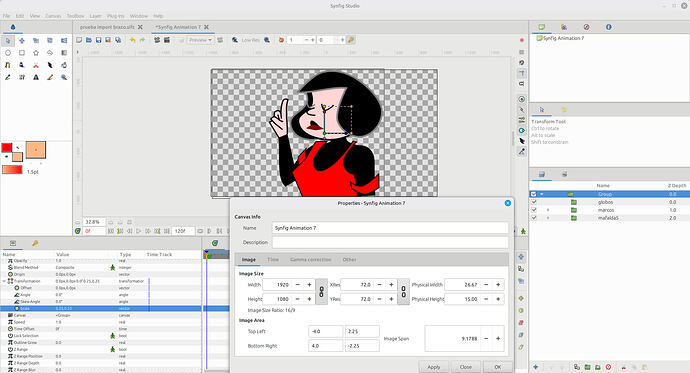Viewport: 690px width, 373px height.
Task: Expand the marcos layer
Action: coord(548,210)
